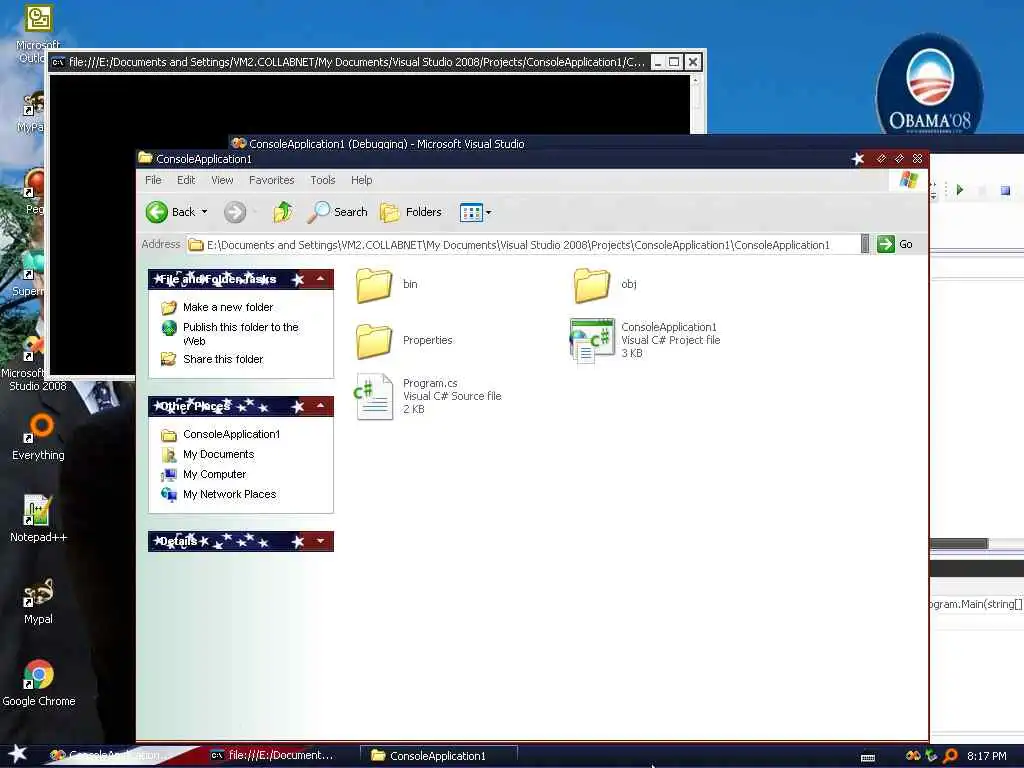Screen dimensions: 1024x768
Task: Open the Tools menu
Action: click(323, 180)
